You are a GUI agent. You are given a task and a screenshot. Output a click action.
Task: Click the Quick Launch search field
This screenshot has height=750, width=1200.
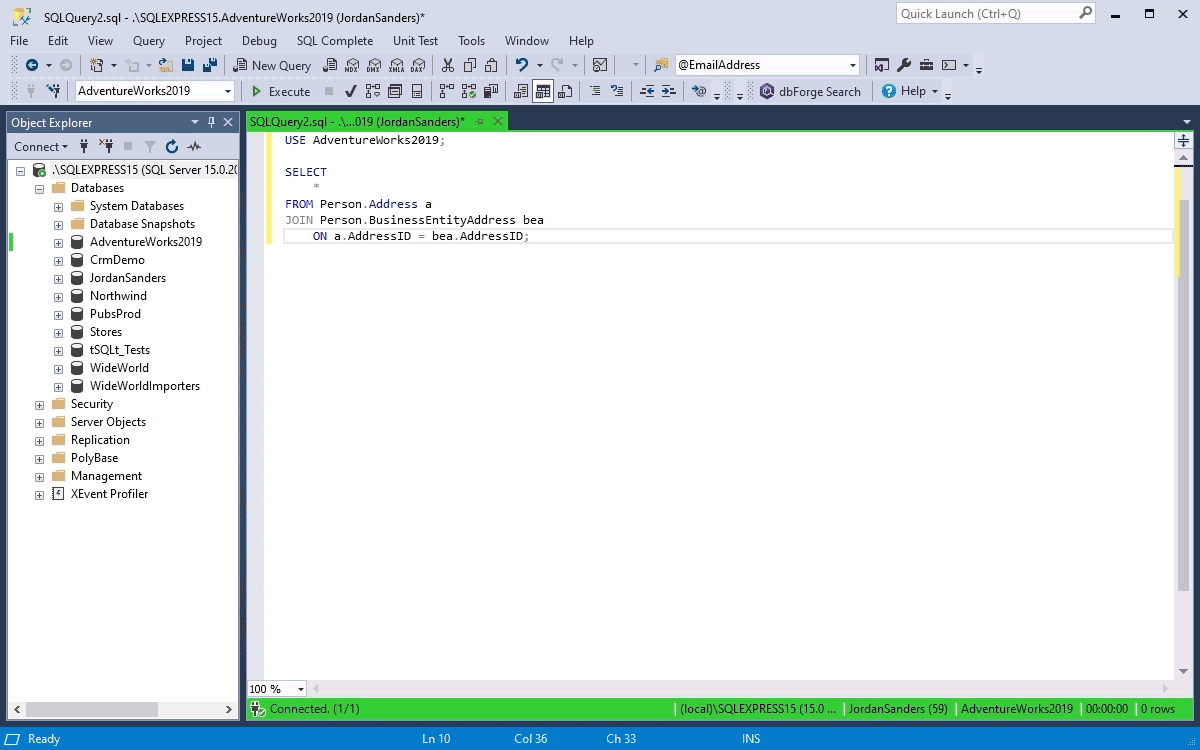tap(986, 14)
